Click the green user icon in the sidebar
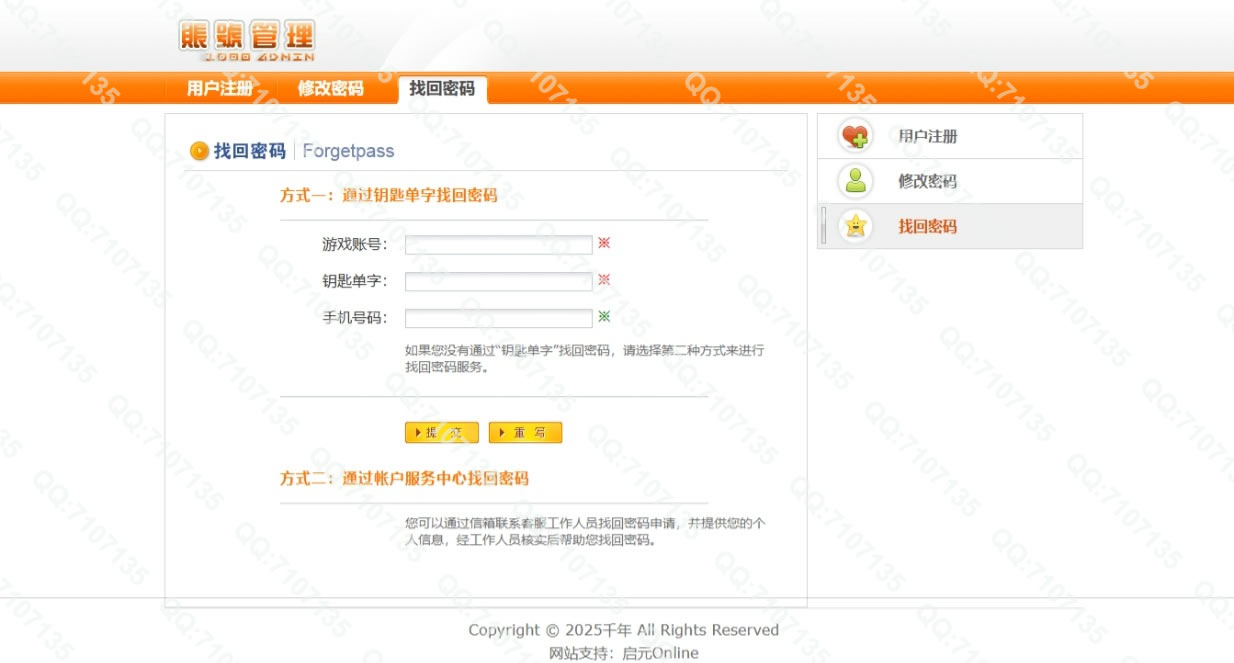This screenshot has width=1234, height=663. click(855, 181)
